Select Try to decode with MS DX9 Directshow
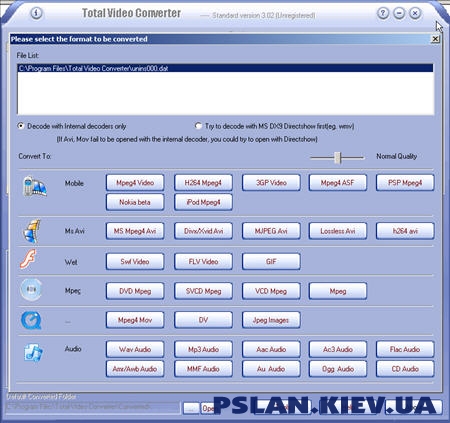Screen dimensions: 450x423 click(x=198, y=126)
